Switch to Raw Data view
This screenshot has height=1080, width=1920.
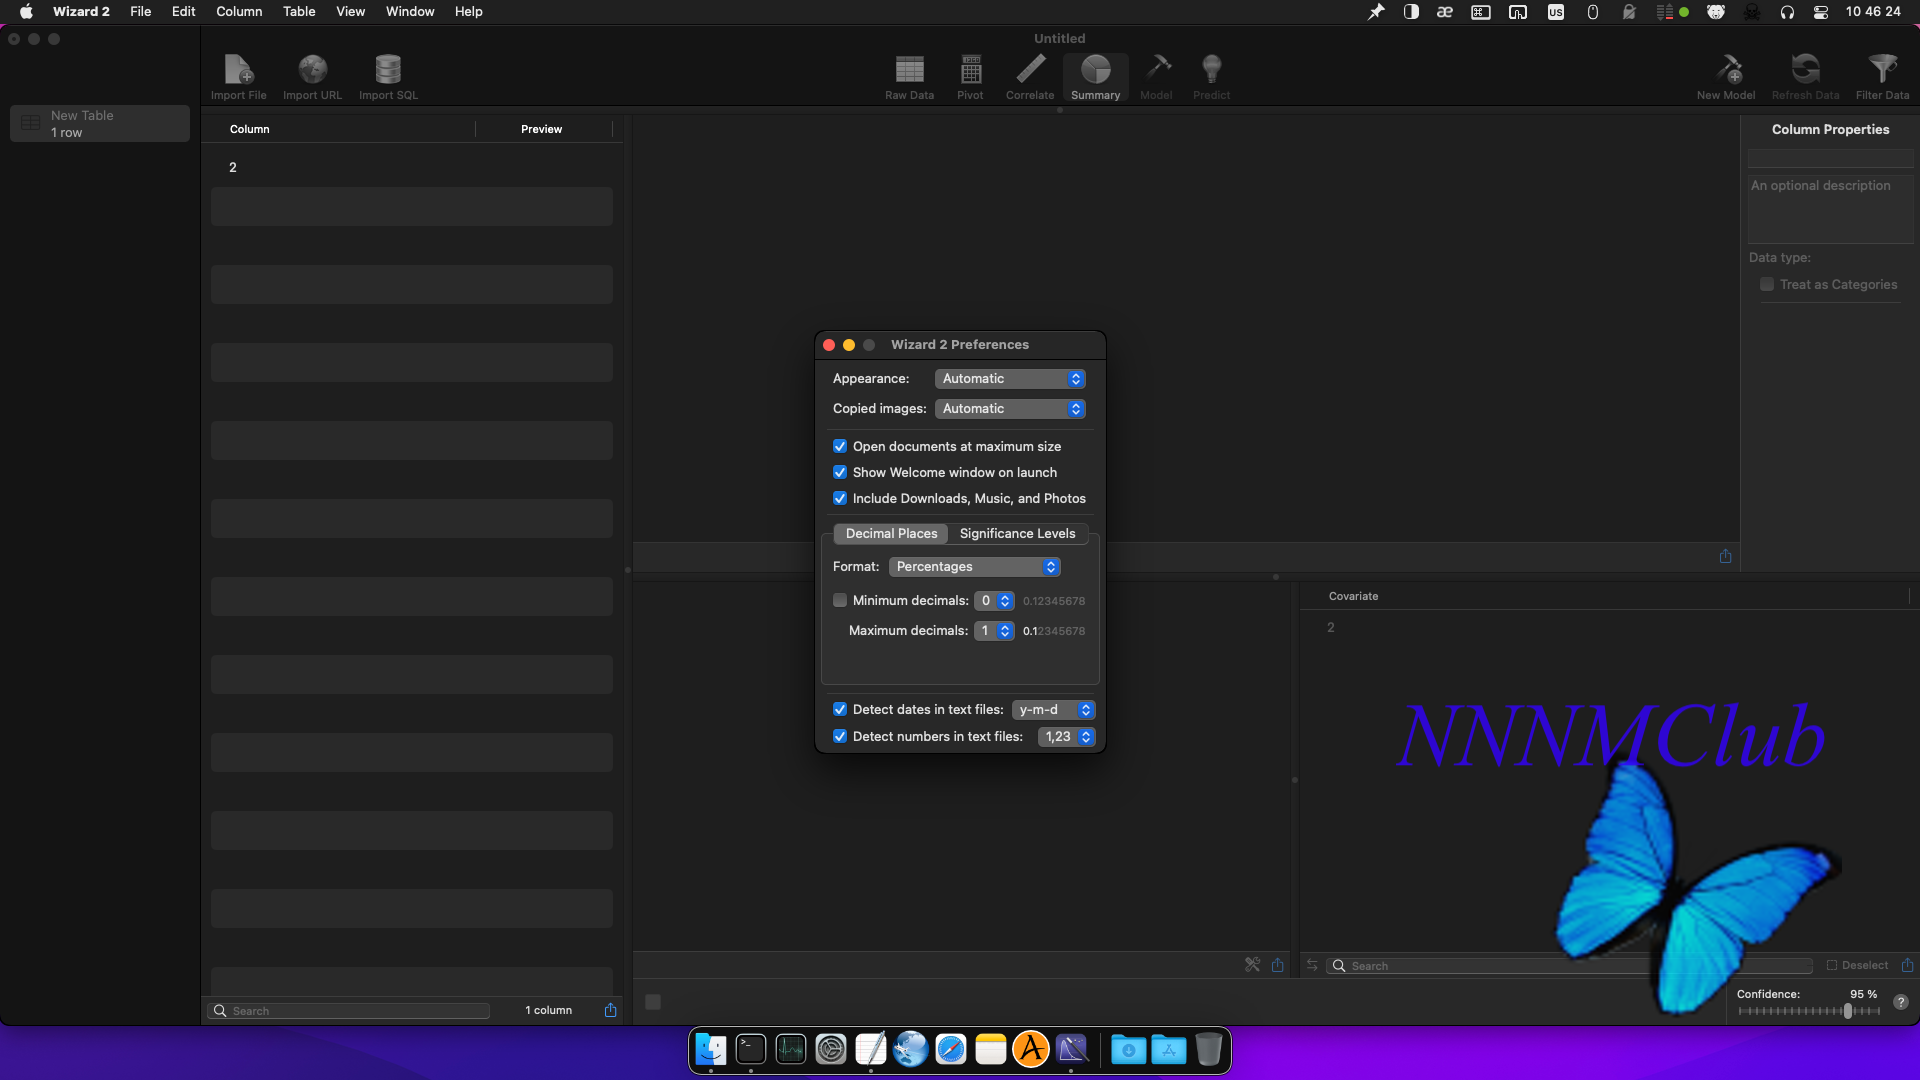(909, 77)
